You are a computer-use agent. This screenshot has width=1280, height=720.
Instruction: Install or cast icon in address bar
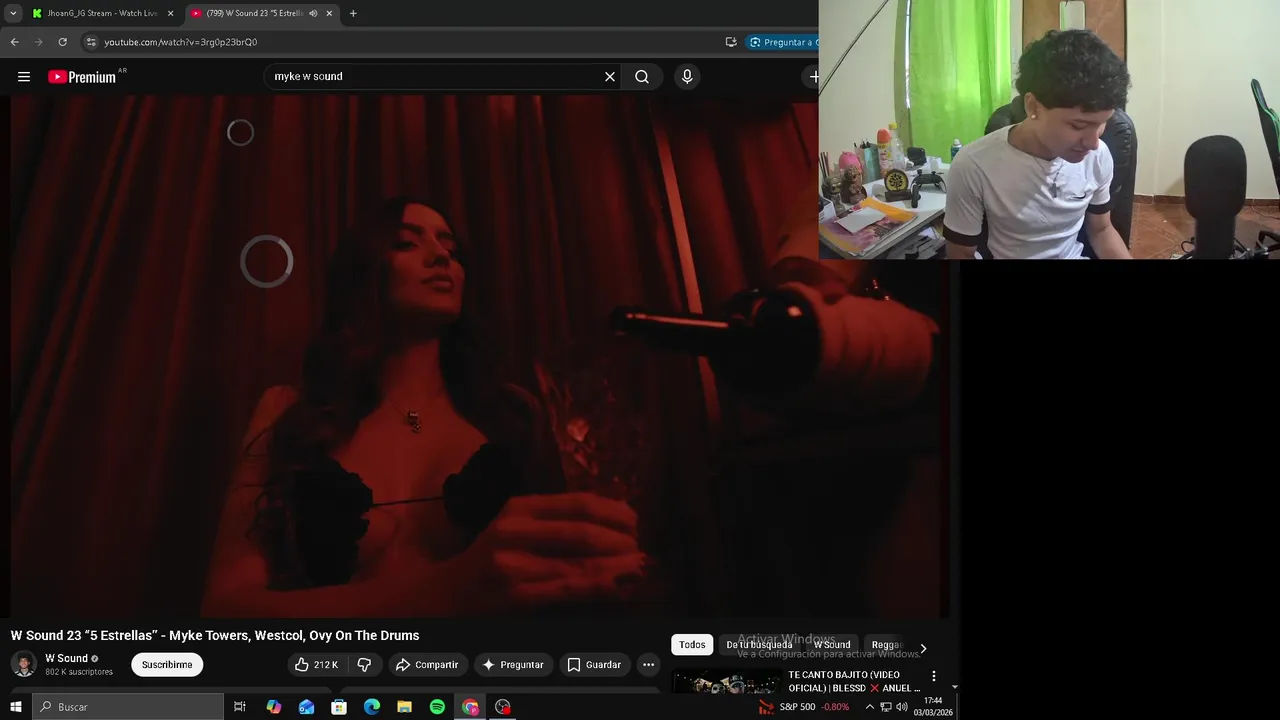click(731, 42)
